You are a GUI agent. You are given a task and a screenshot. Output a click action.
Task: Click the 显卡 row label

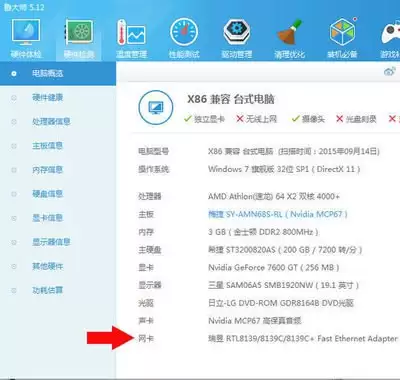tap(146, 267)
